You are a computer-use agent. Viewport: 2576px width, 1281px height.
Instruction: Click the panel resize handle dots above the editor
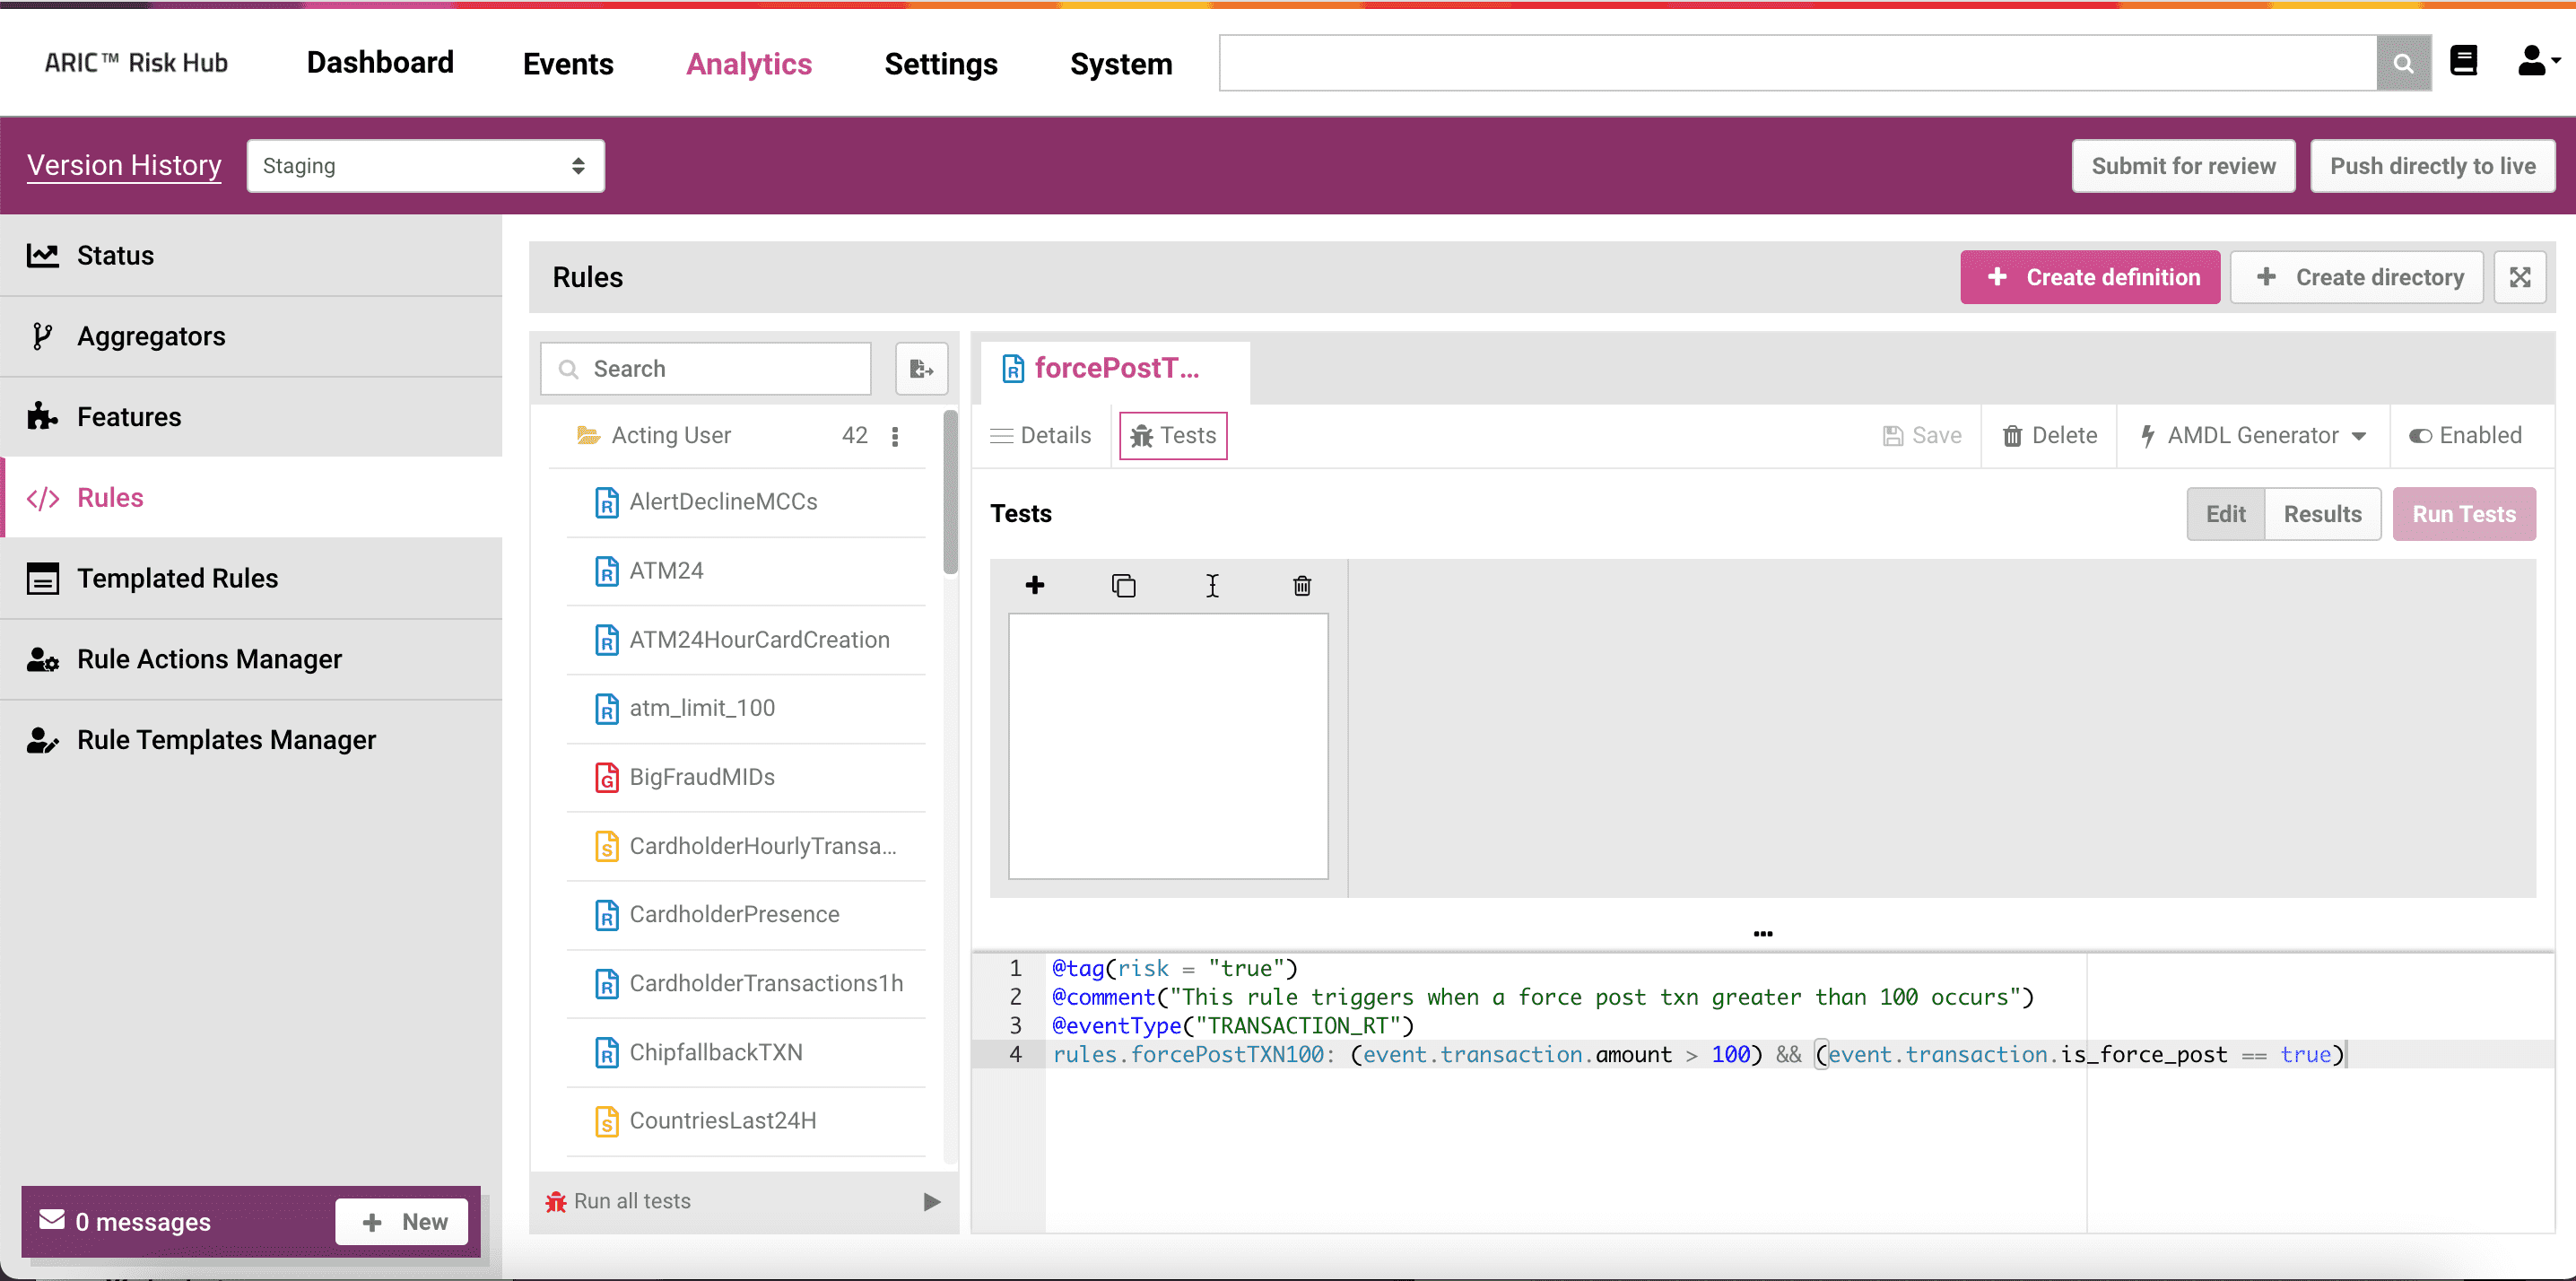tap(1763, 934)
